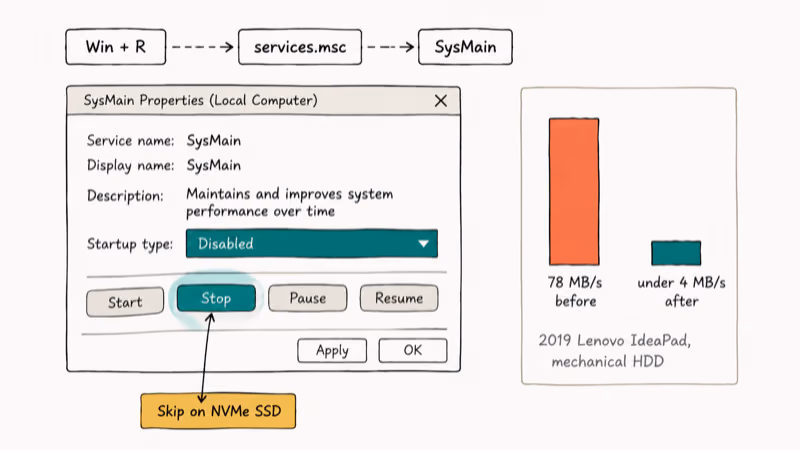The image size is (800, 450).
Task: Click the teal under 4 MB/s bar
Action: click(x=676, y=253)
